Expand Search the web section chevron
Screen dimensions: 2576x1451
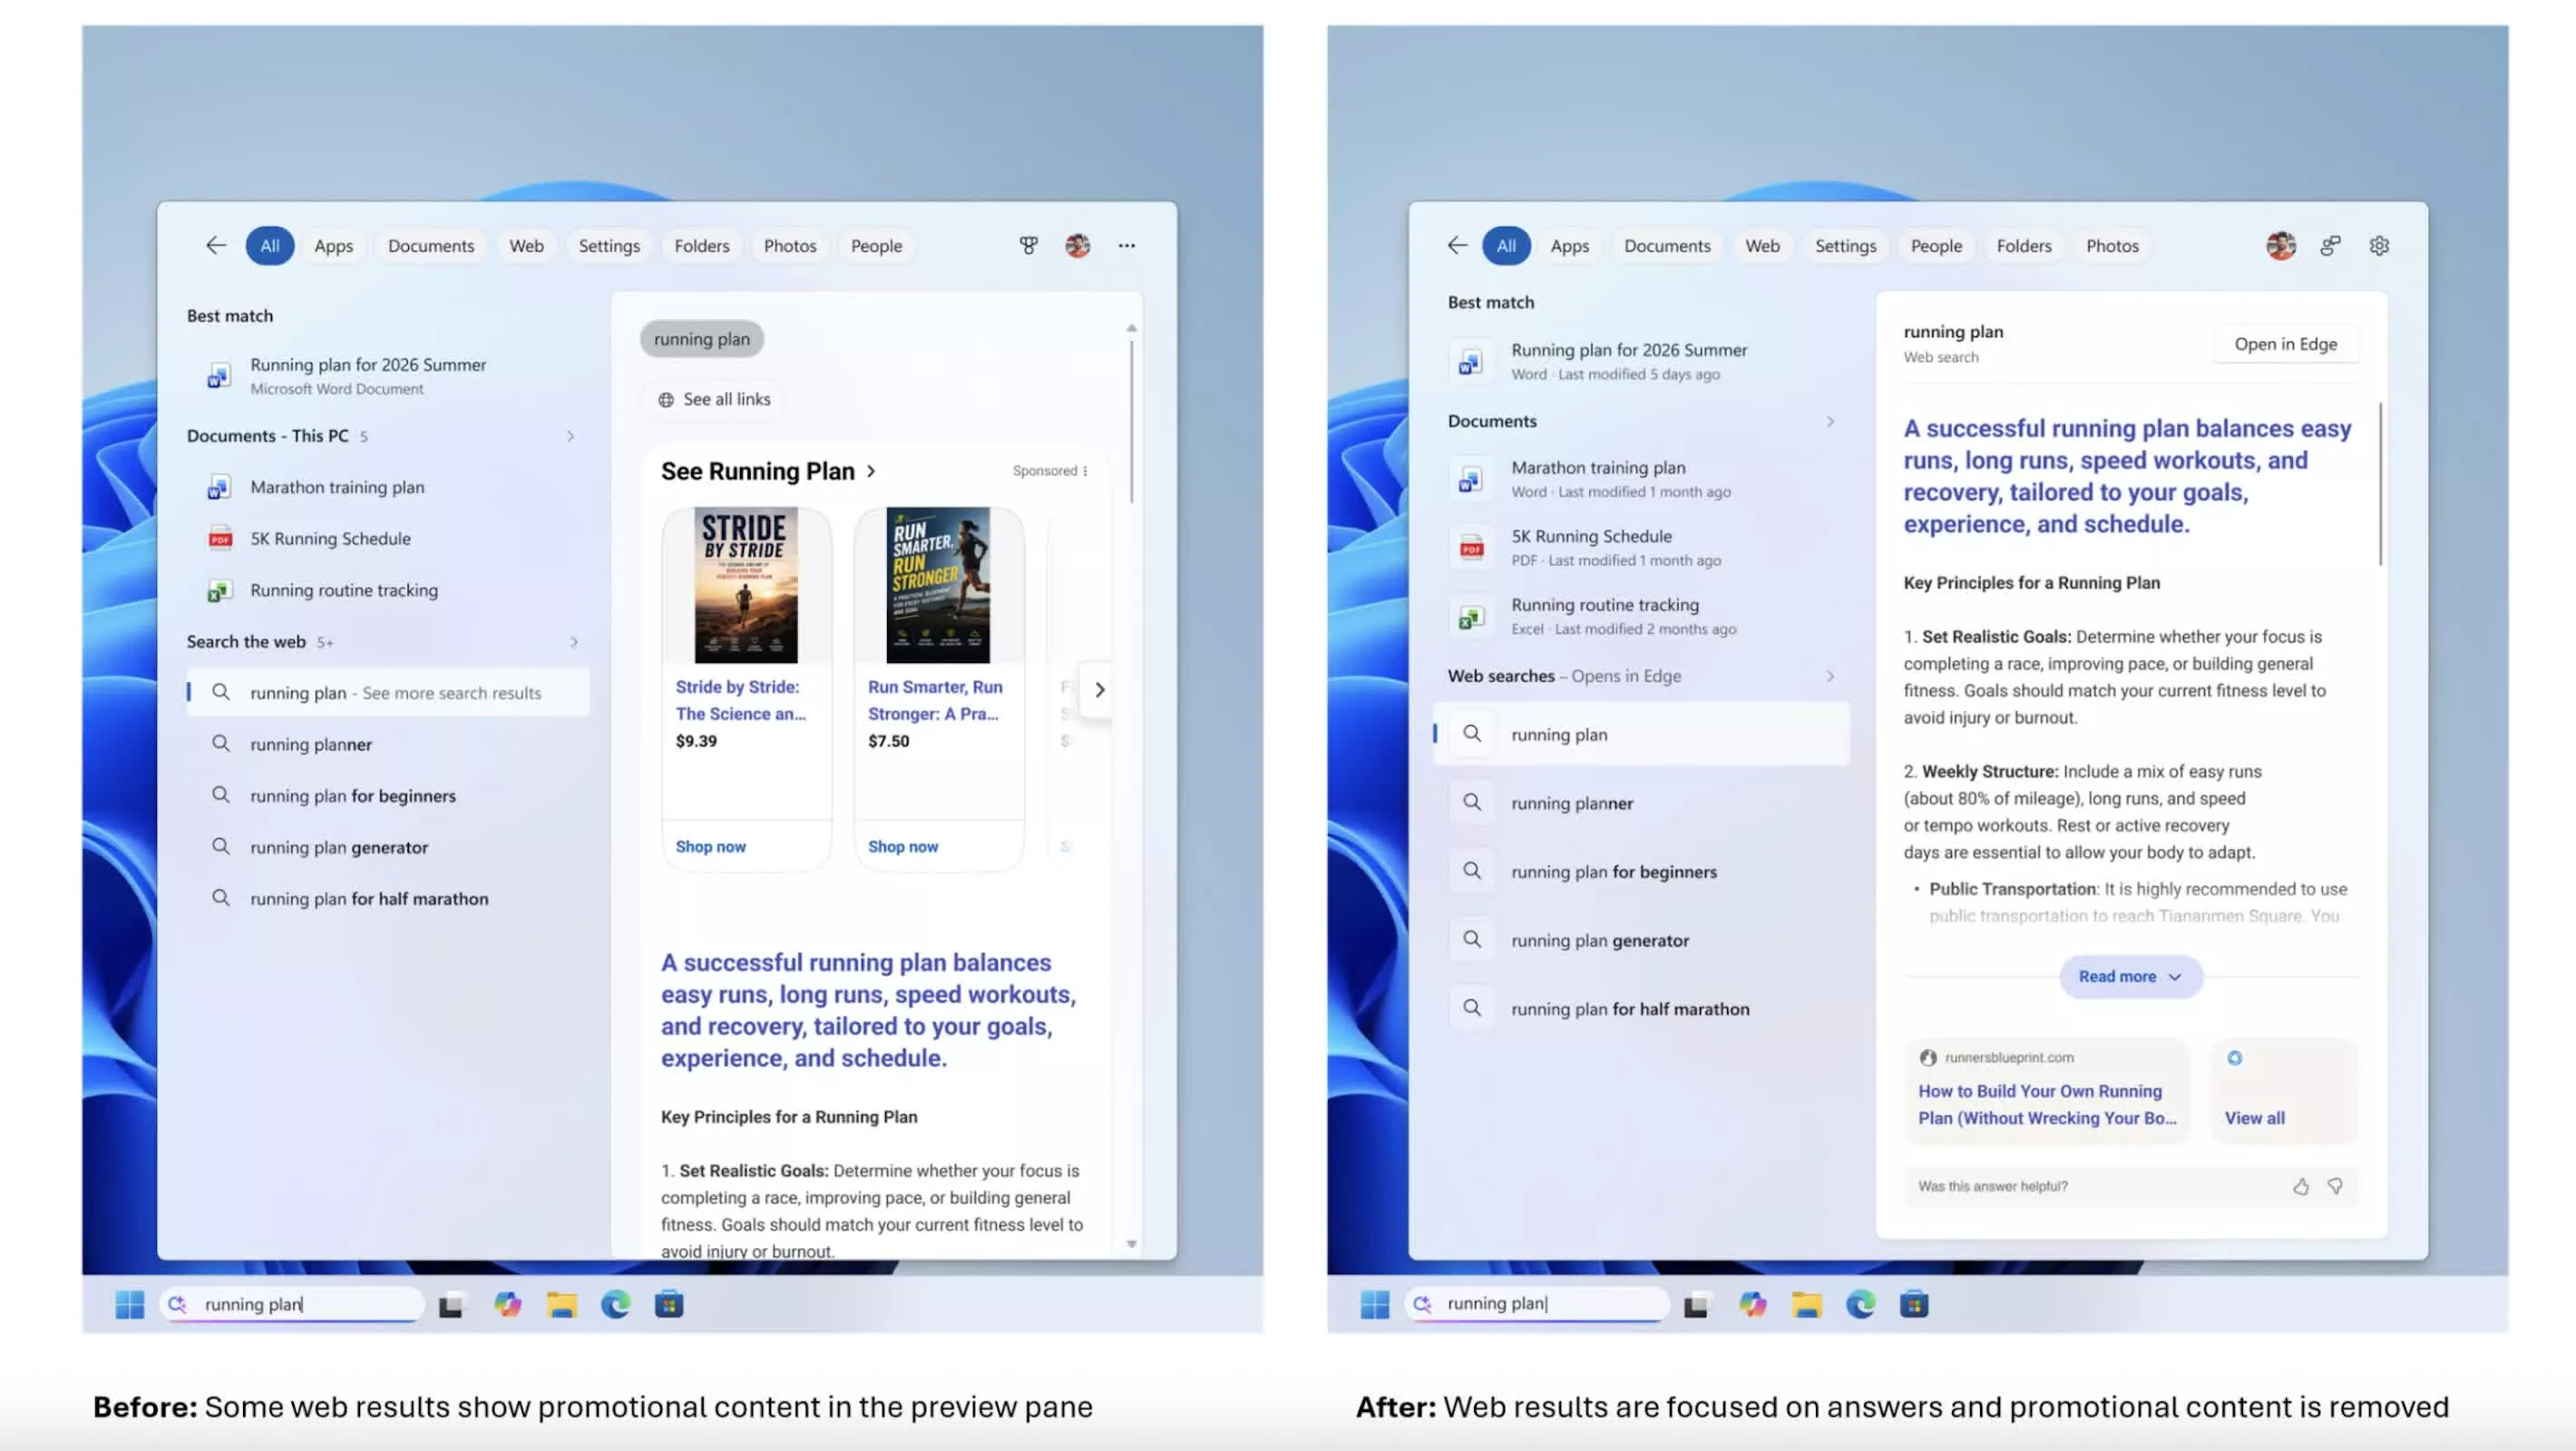pyautogui.click(x=573, y=642)
